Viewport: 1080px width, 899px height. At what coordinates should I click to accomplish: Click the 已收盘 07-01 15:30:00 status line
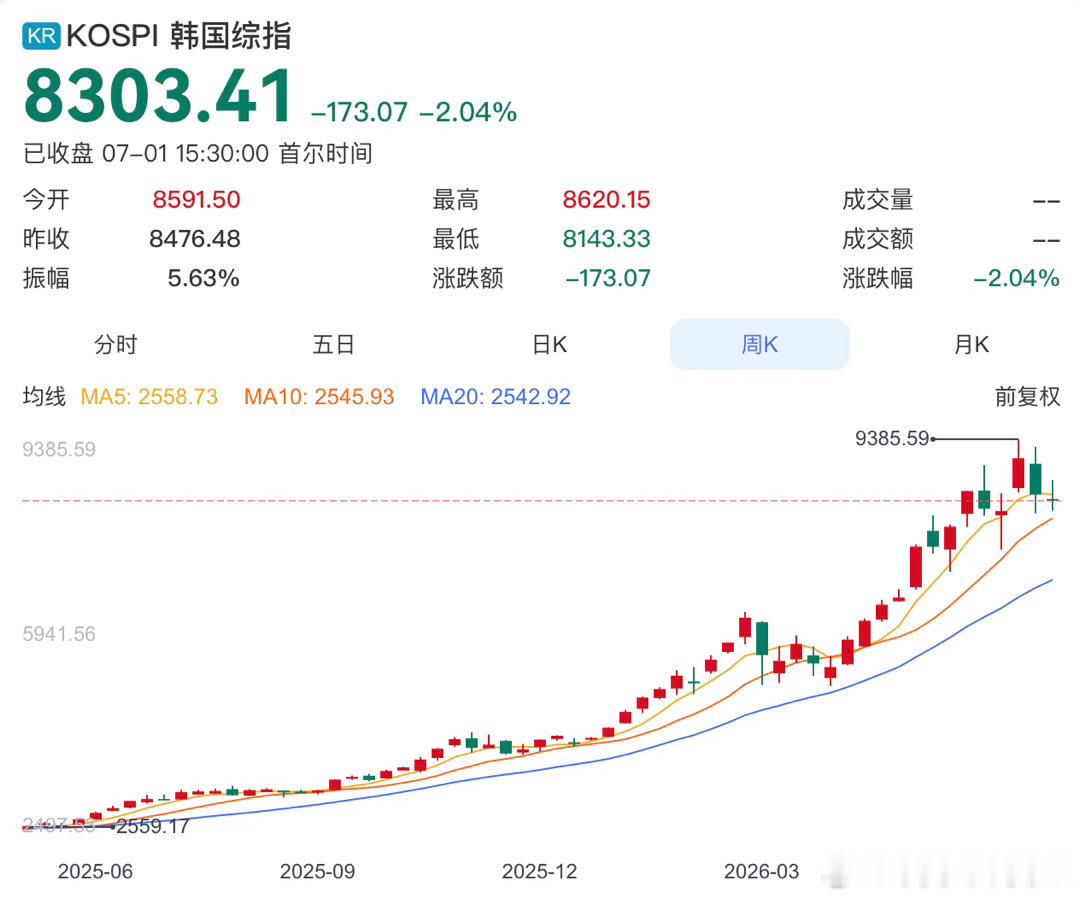[x=198, y=153]
